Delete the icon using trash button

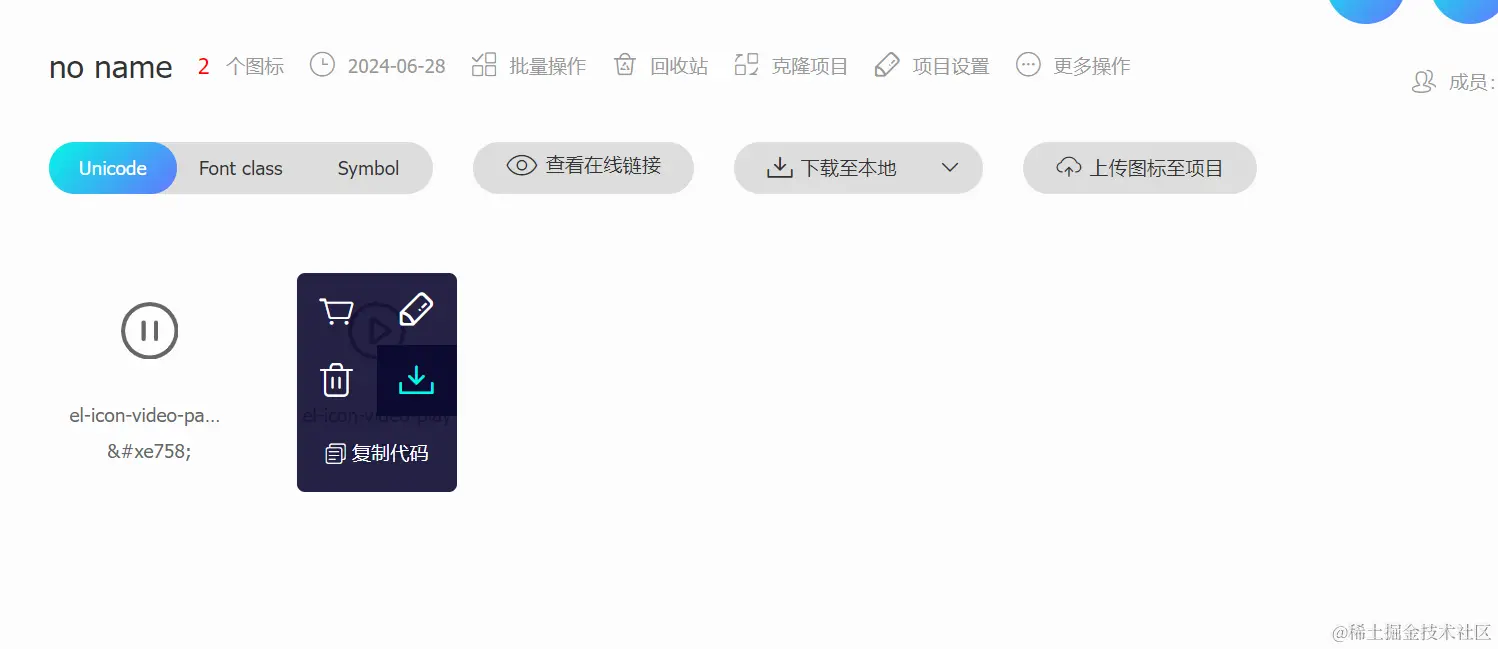coord(336,380)
